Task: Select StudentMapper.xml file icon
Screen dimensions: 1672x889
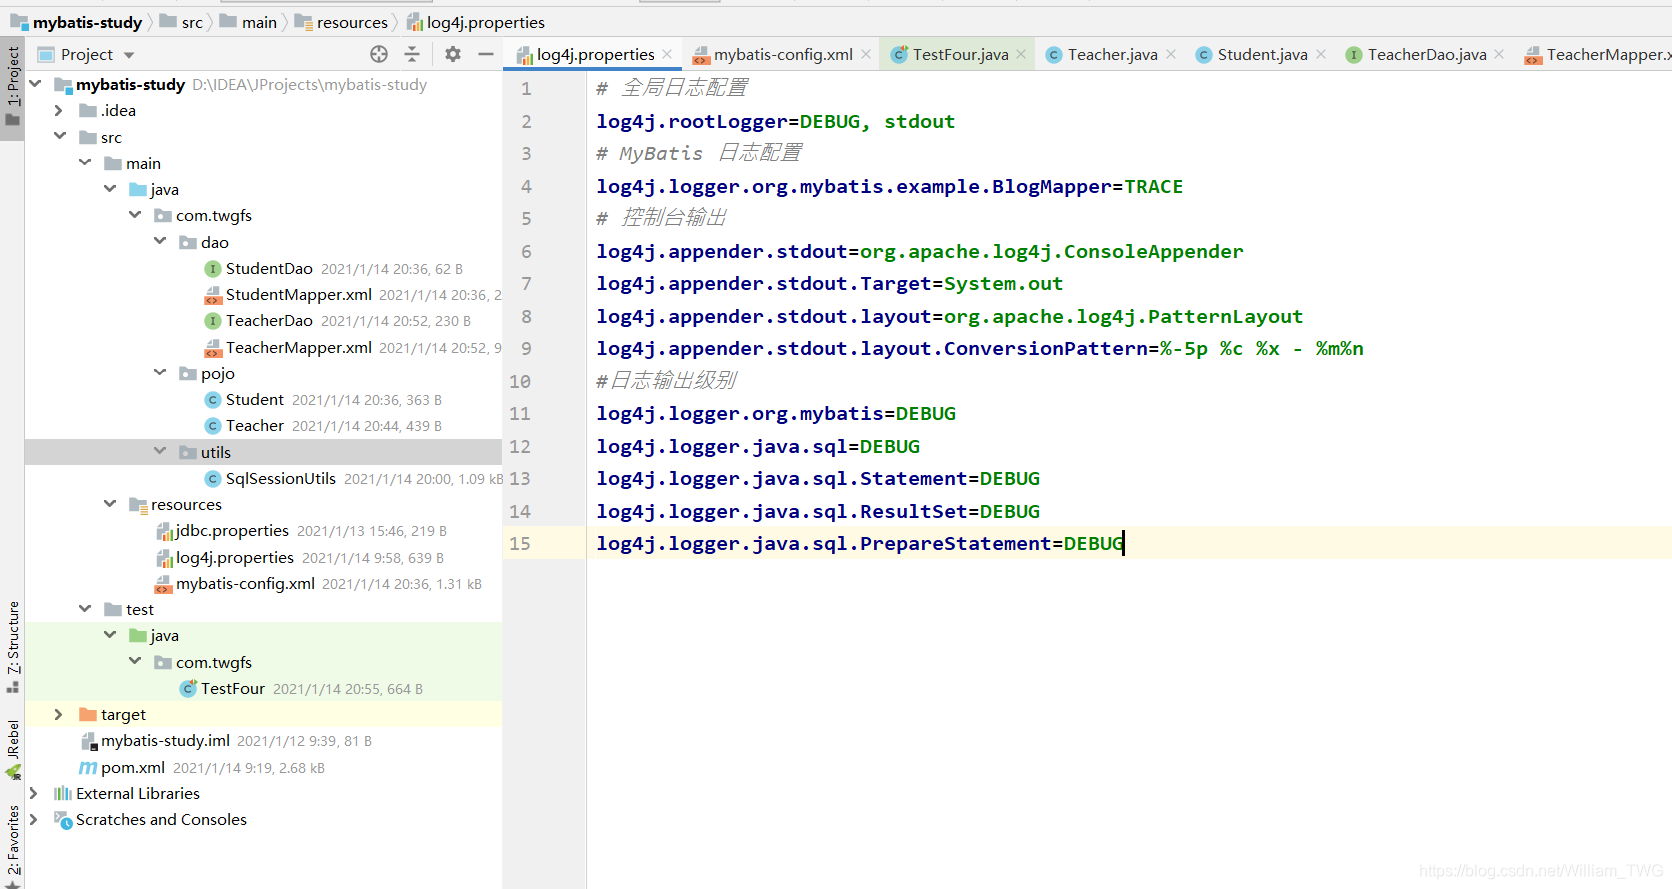Action: 212,295
